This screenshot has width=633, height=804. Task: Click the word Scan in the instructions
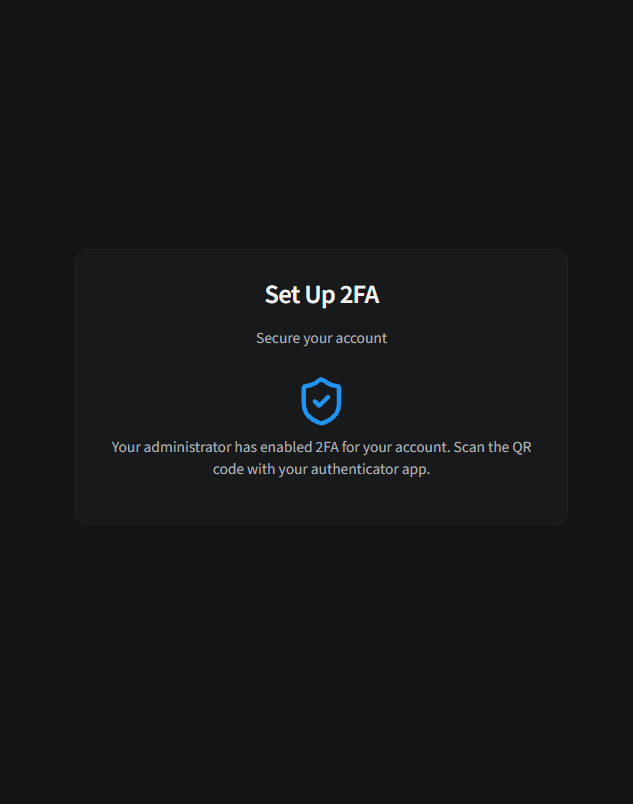pyautogui.click(x=469, y=447)
